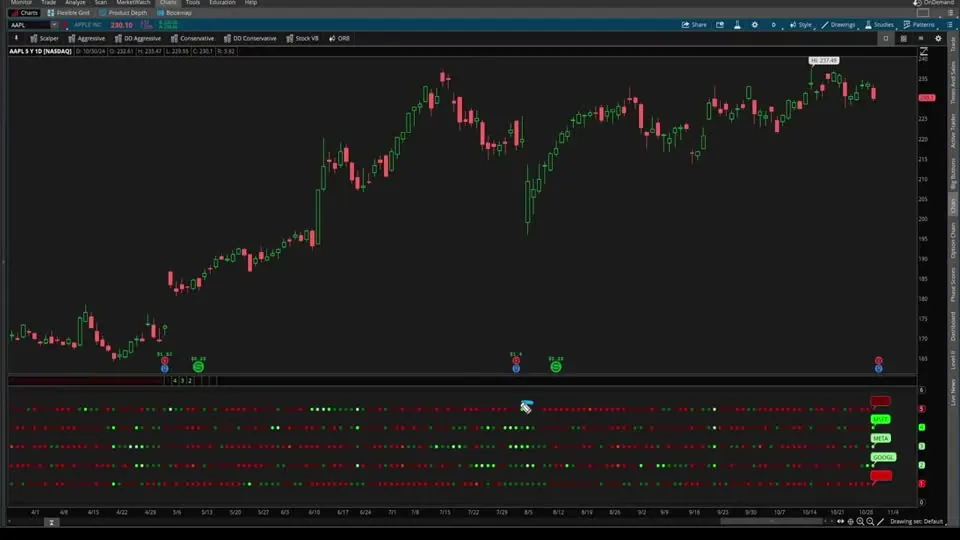Open the Trade sidebar tab
The image size is (960, 540).
pyautogui.click(x=953, y=44)
